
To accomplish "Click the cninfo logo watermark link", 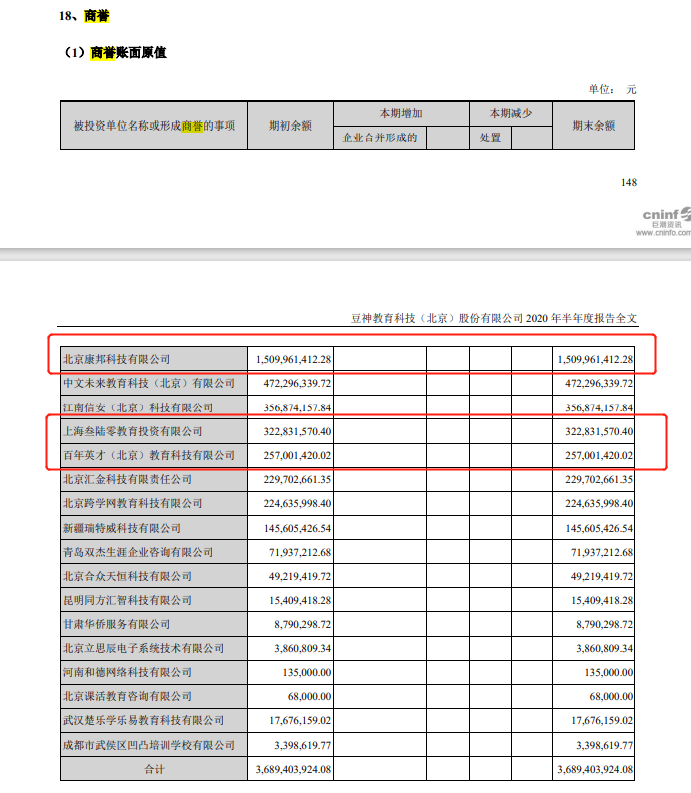I will pyautogui.click(x=666, y=222).
